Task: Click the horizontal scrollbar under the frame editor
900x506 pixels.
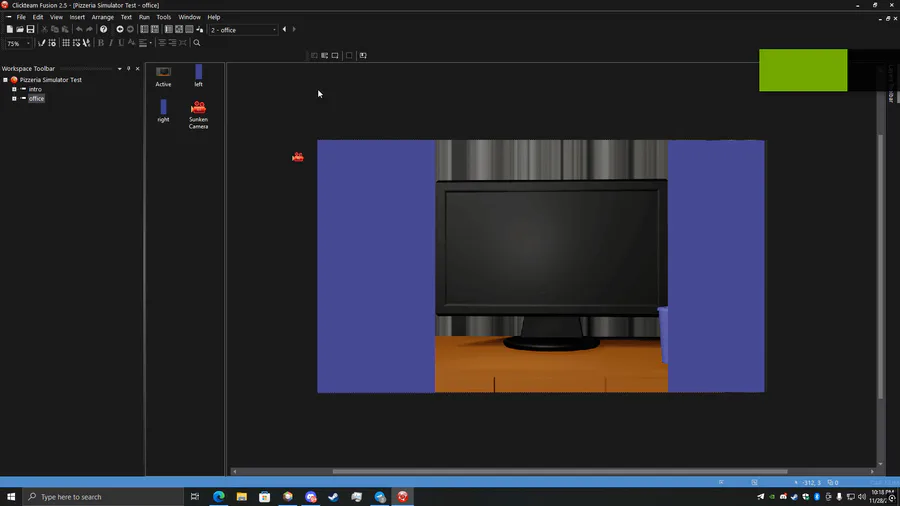Action: [x=559, y=472]
